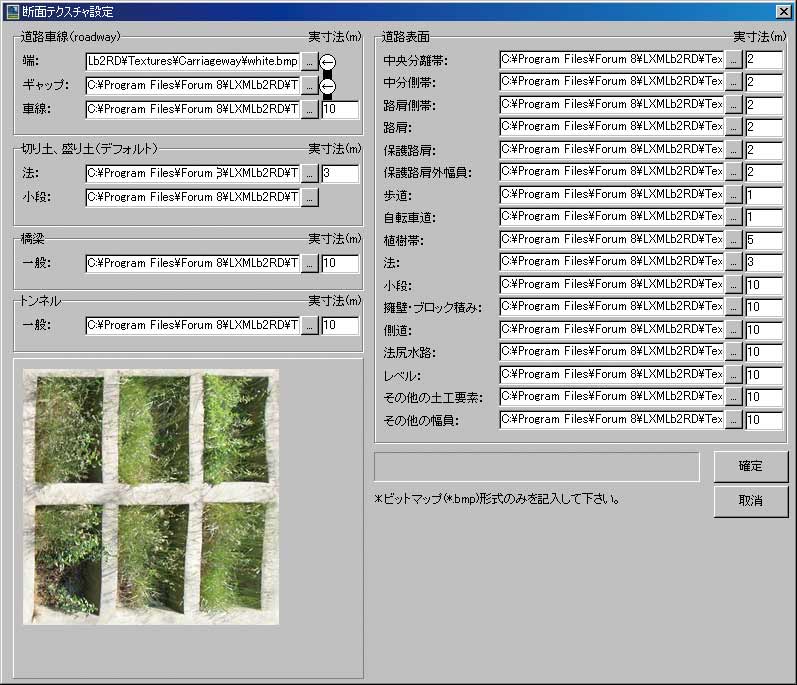Close the 断面テクスチャ設定 dialog

[783, 11]
